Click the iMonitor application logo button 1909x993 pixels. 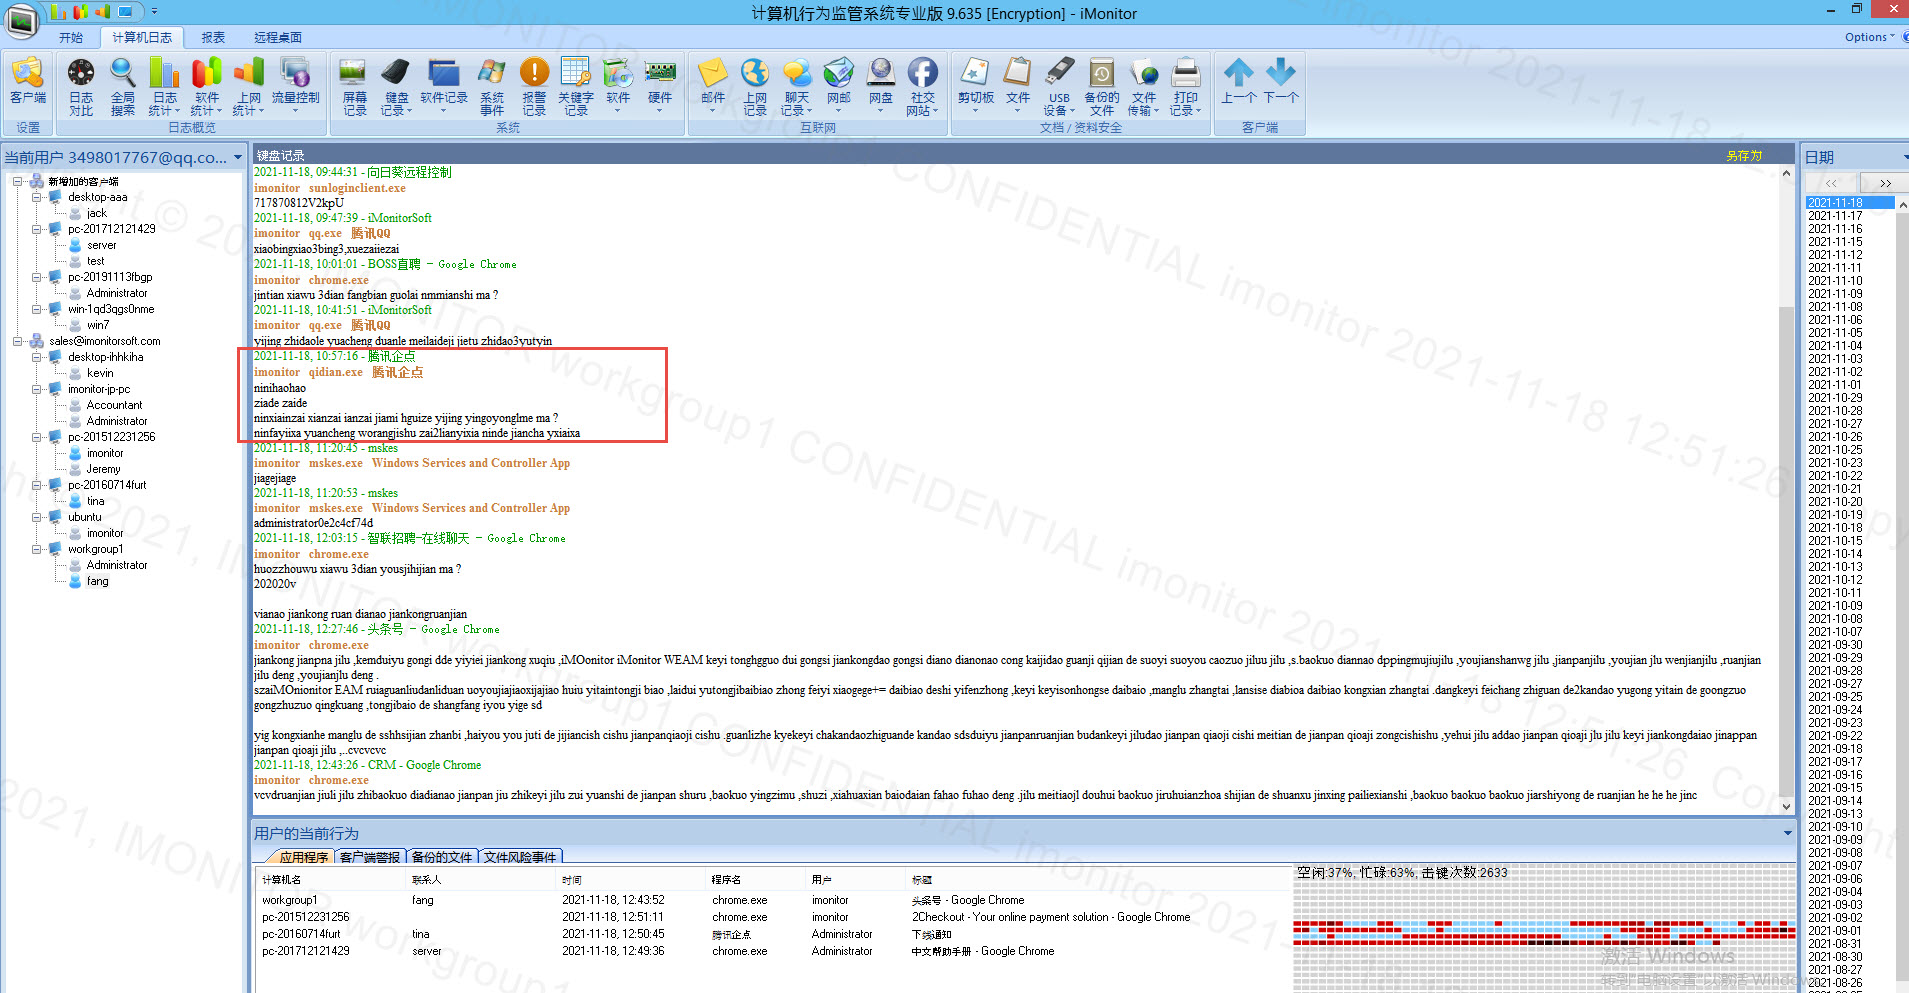[x=22, y=19]
